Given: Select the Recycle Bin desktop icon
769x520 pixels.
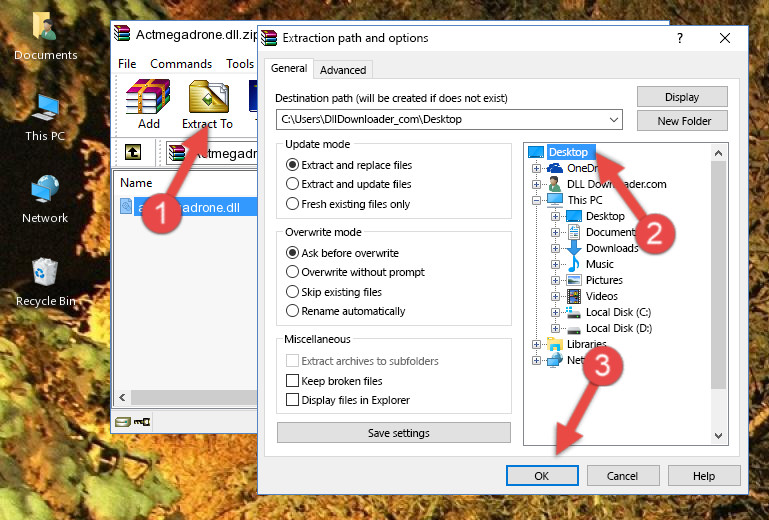Looking at the screenshot, I should point(45,282).
